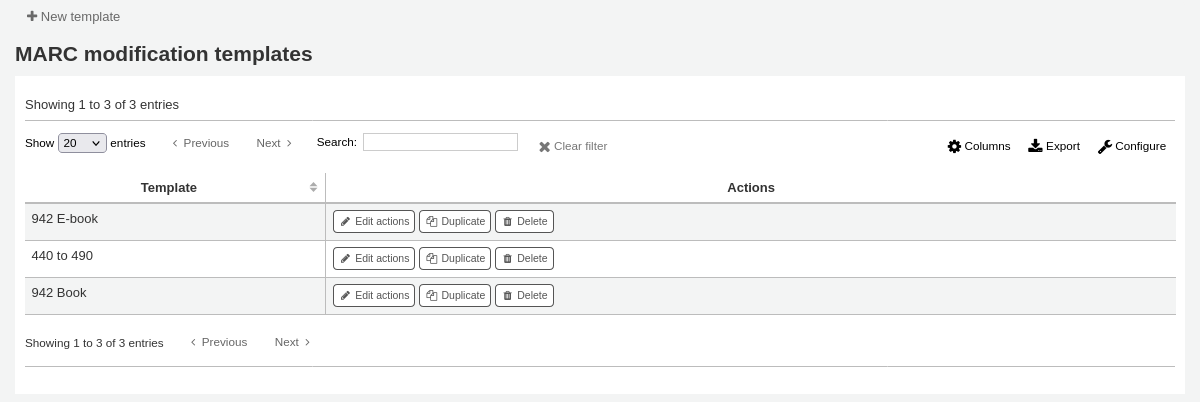Click the New template plus icon
The width and height of the screenshot is (1200, 402).
(x=32, y=17)
